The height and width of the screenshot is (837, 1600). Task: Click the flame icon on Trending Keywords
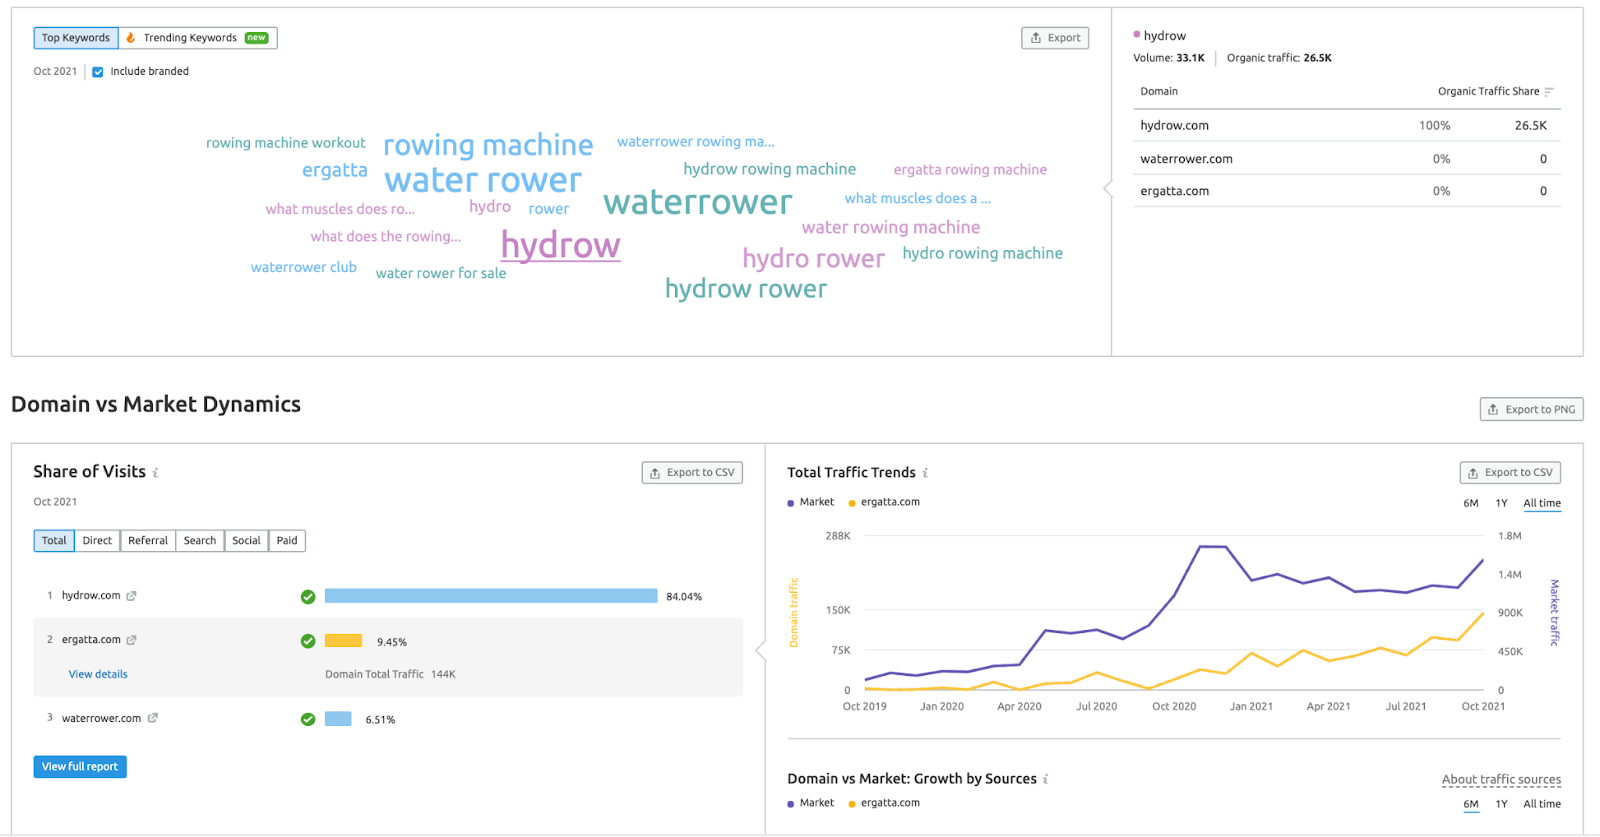pos(130,38)
